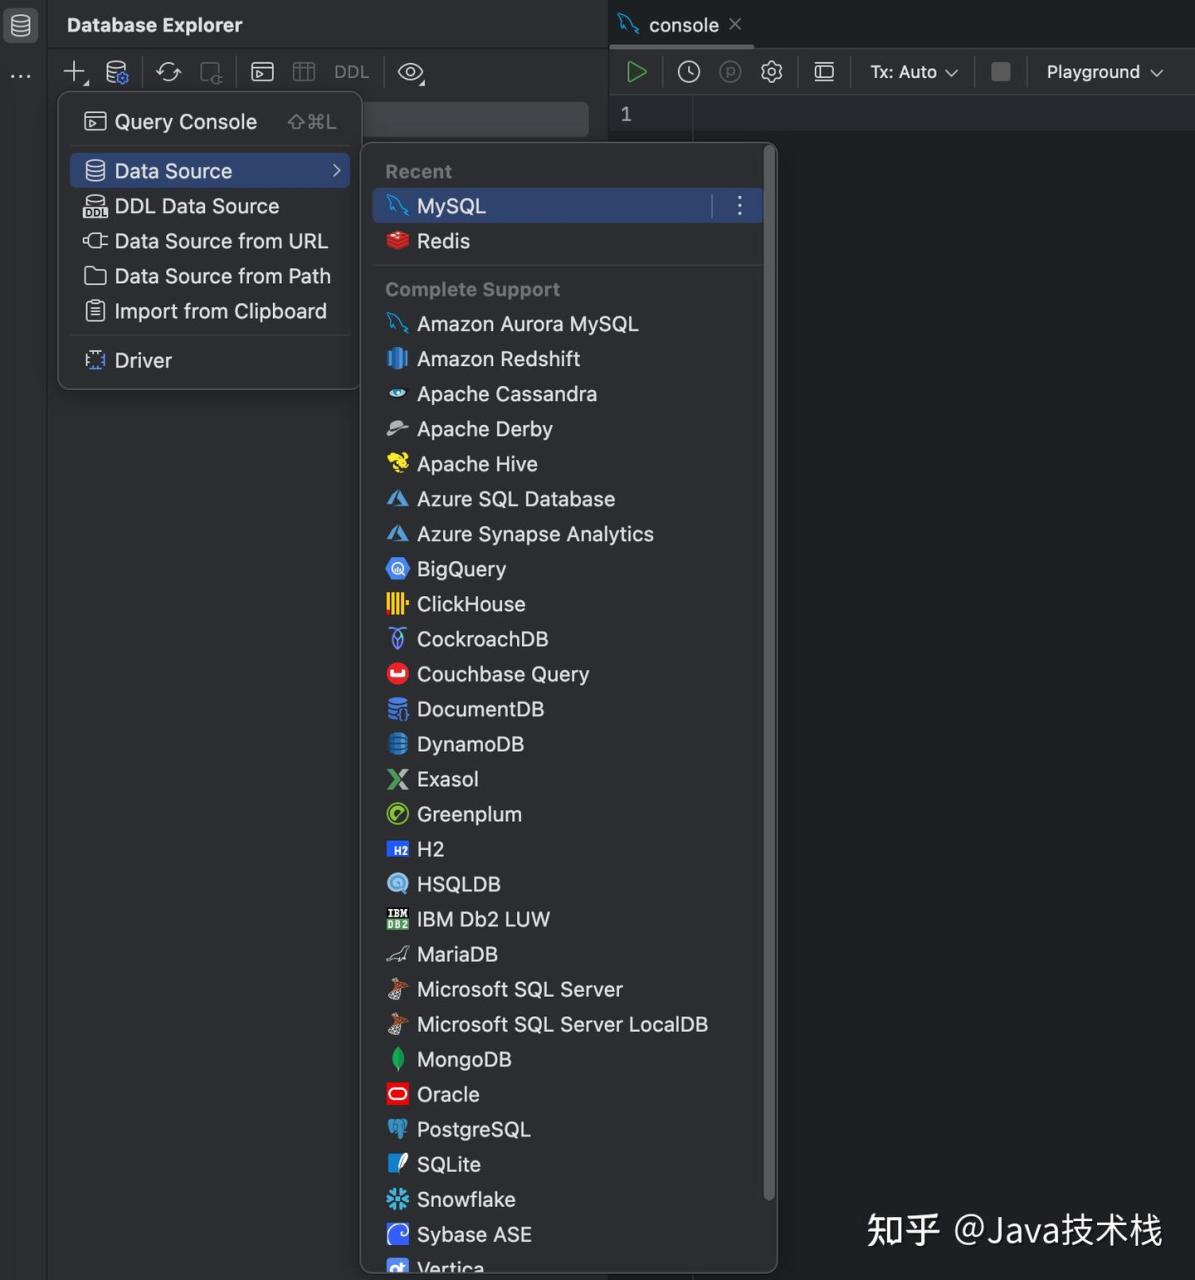Click the green Run query button
Screen dimensions: 1195x1280
click(636, 72)
